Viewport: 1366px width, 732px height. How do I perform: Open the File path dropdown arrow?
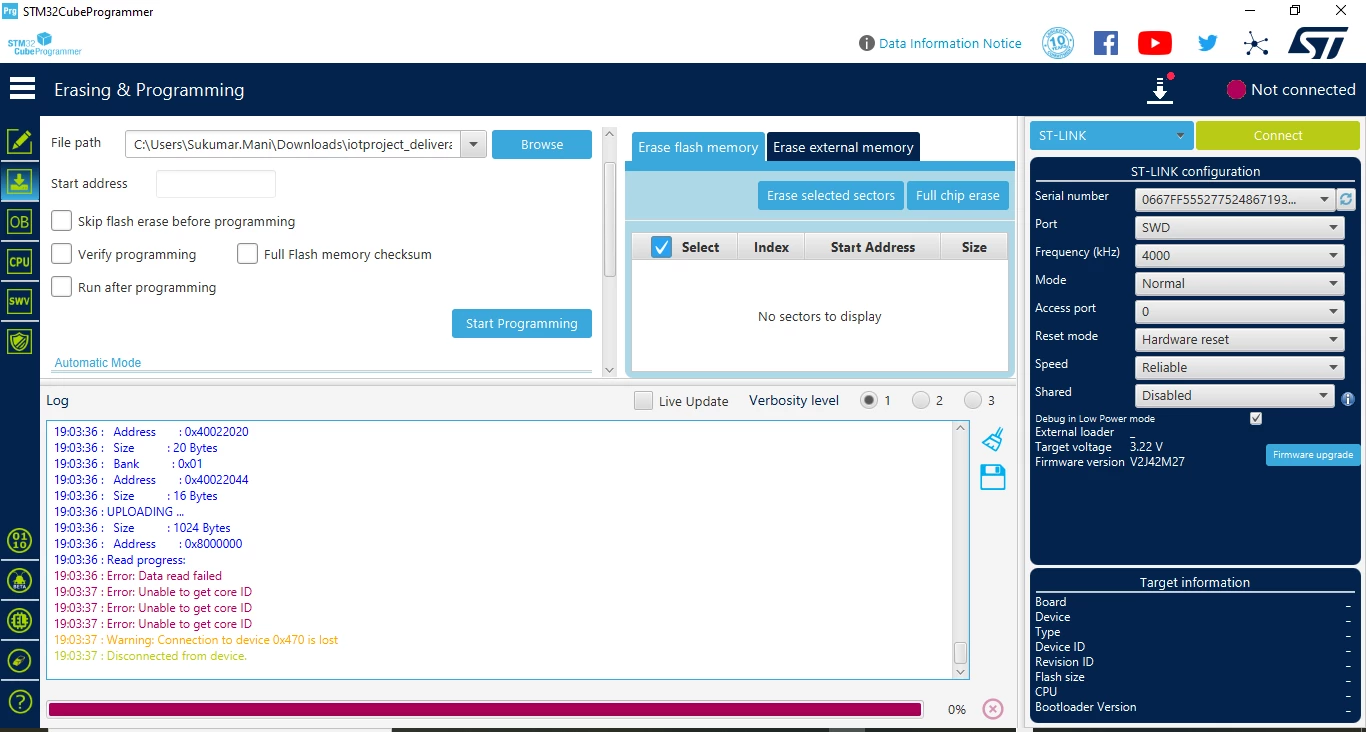pyautogui.click(x=474, y=145)
